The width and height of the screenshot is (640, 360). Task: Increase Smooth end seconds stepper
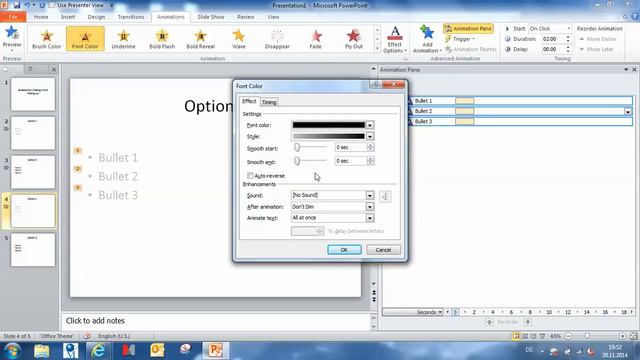coord(371,159)
